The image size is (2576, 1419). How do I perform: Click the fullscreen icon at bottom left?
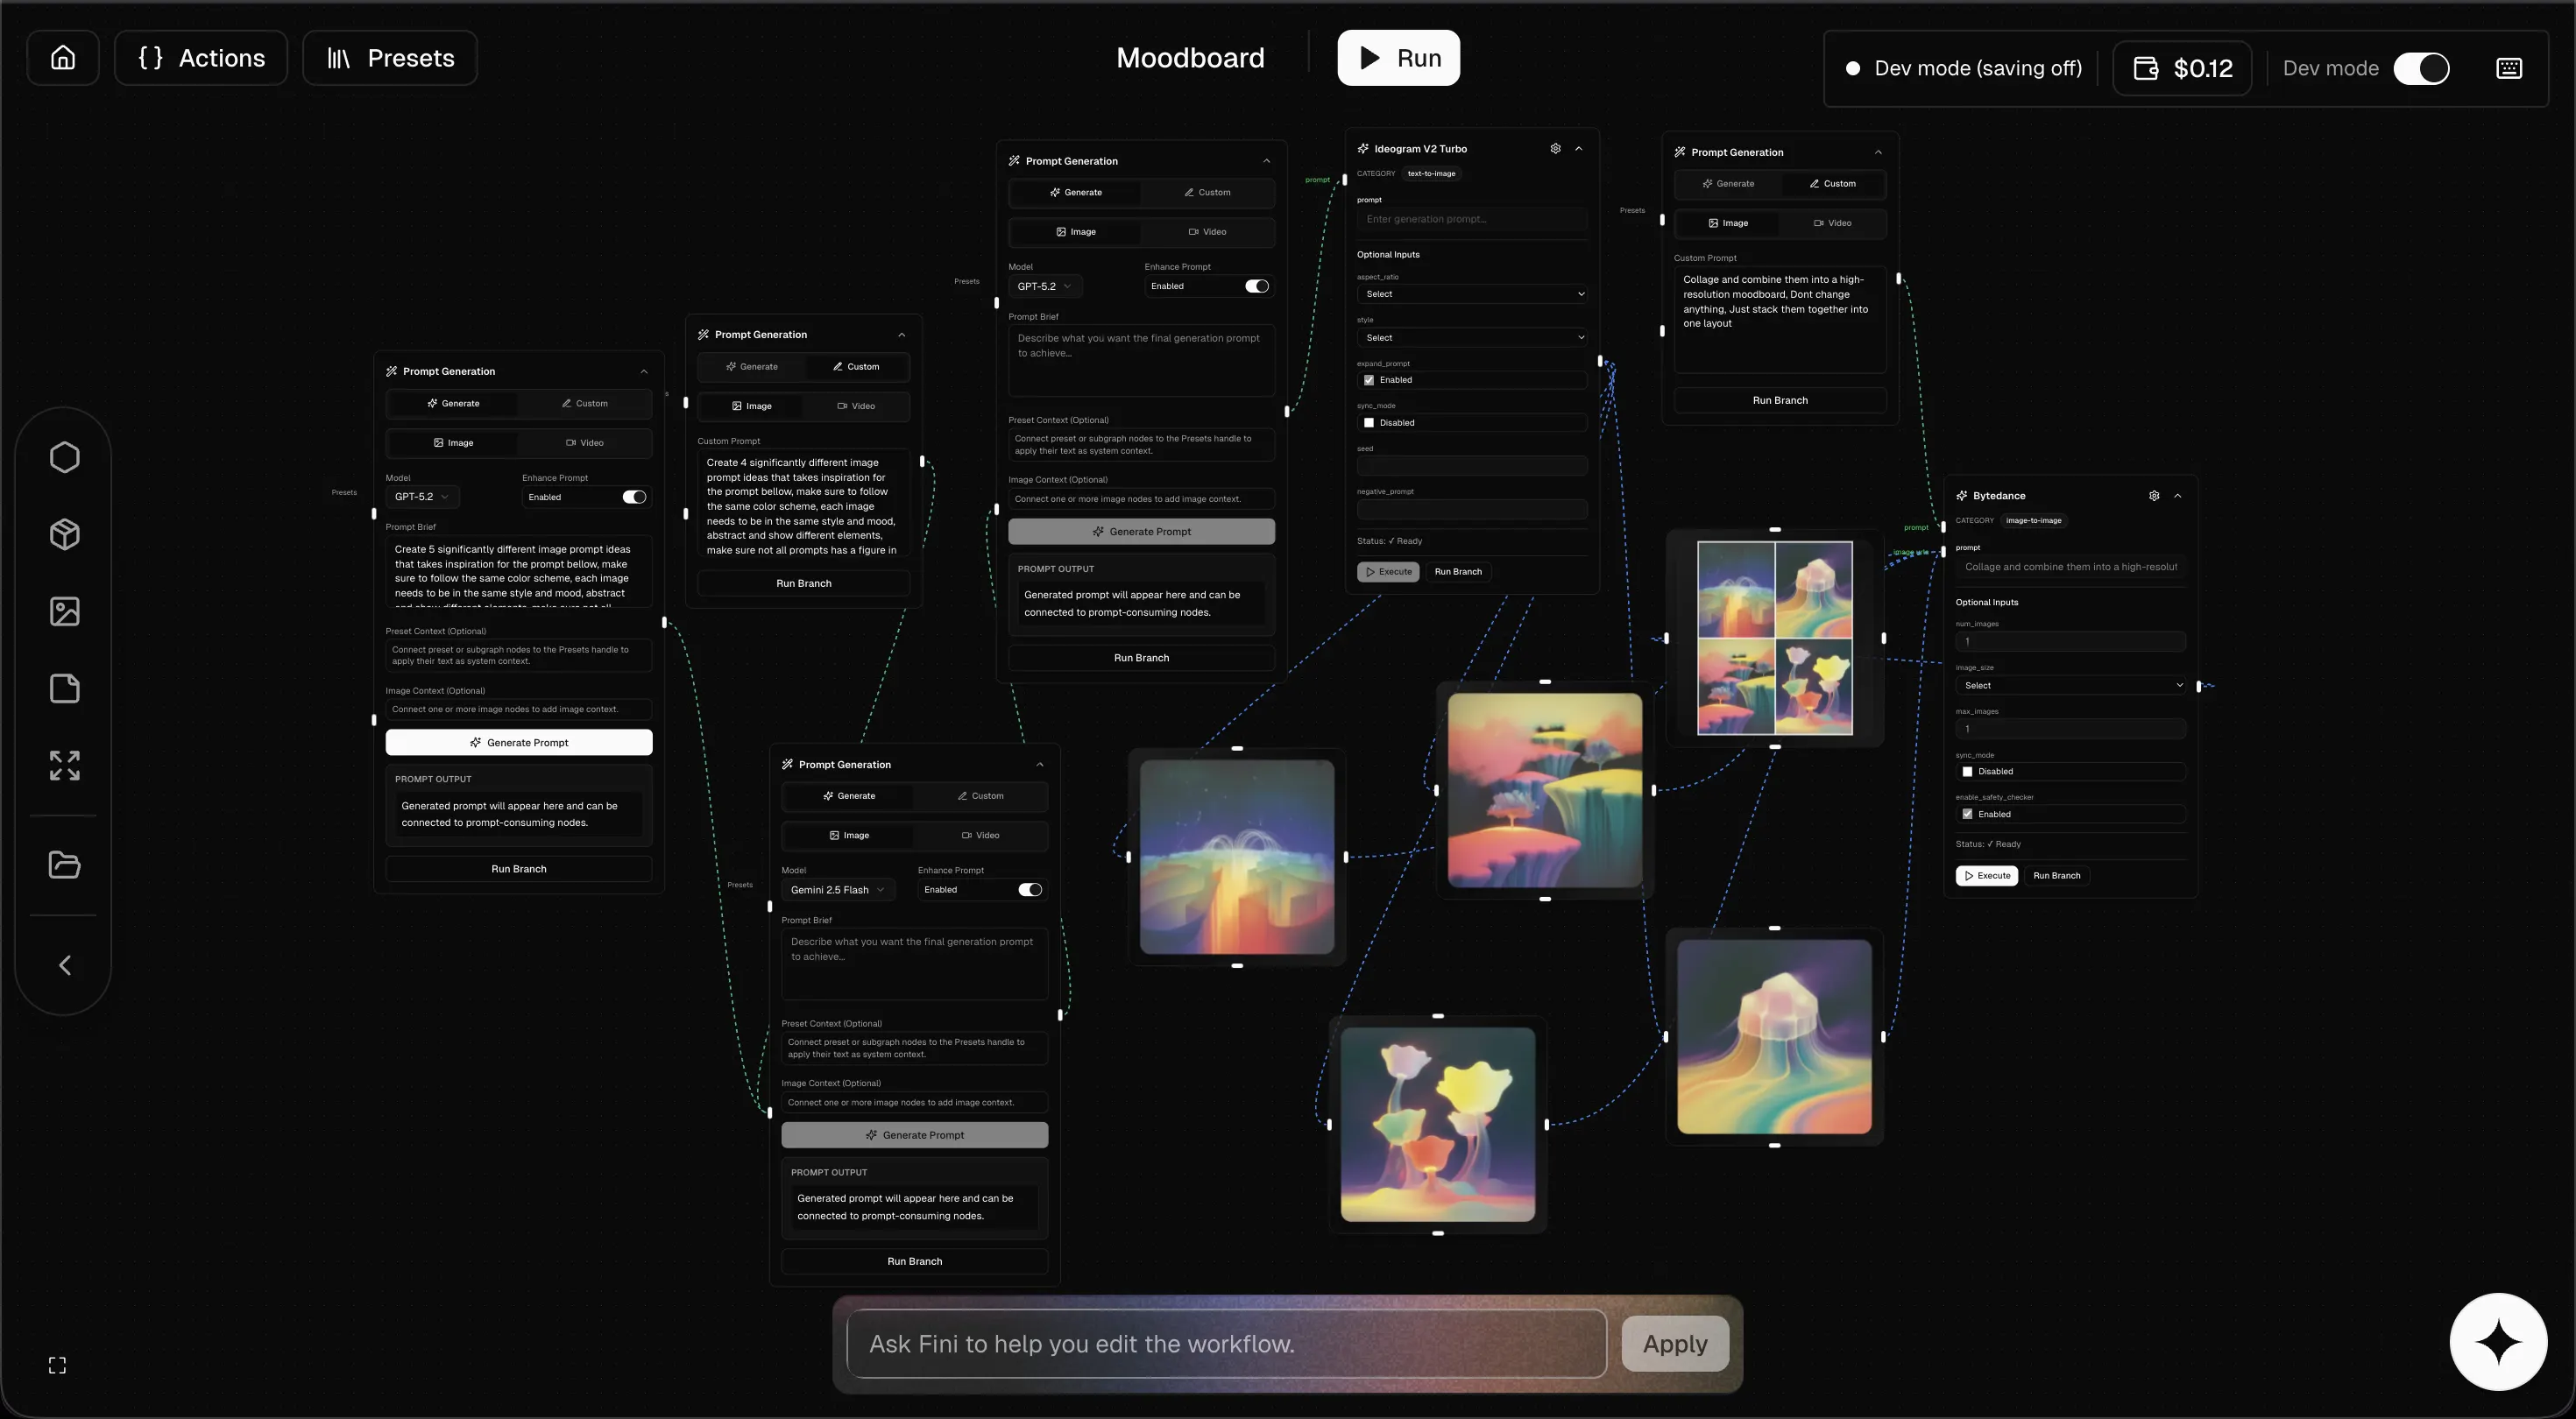57,1365
